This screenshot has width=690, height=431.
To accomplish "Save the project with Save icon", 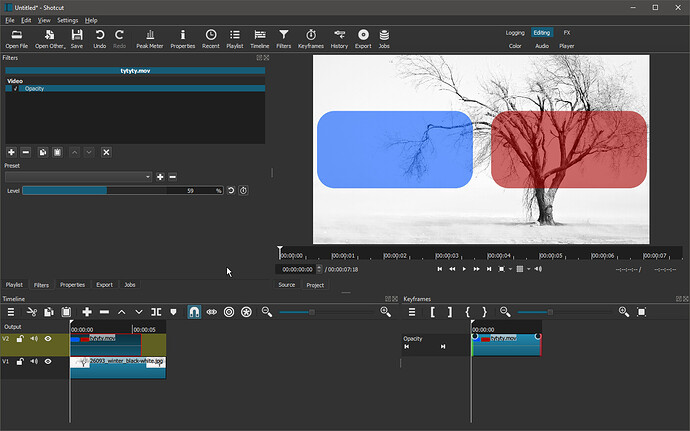I will 77,39.
